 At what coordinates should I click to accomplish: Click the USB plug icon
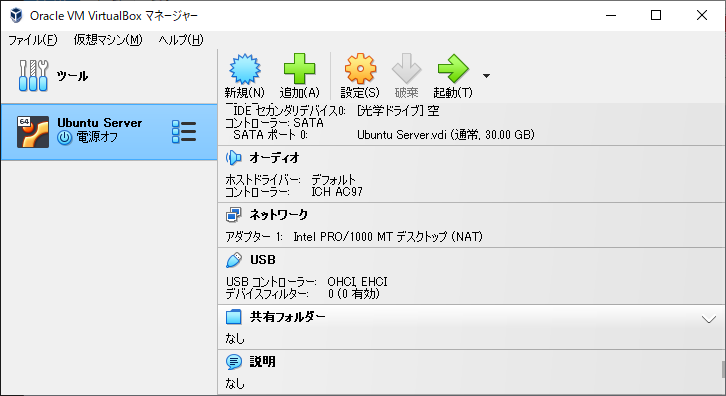click(x=233, y=260)
